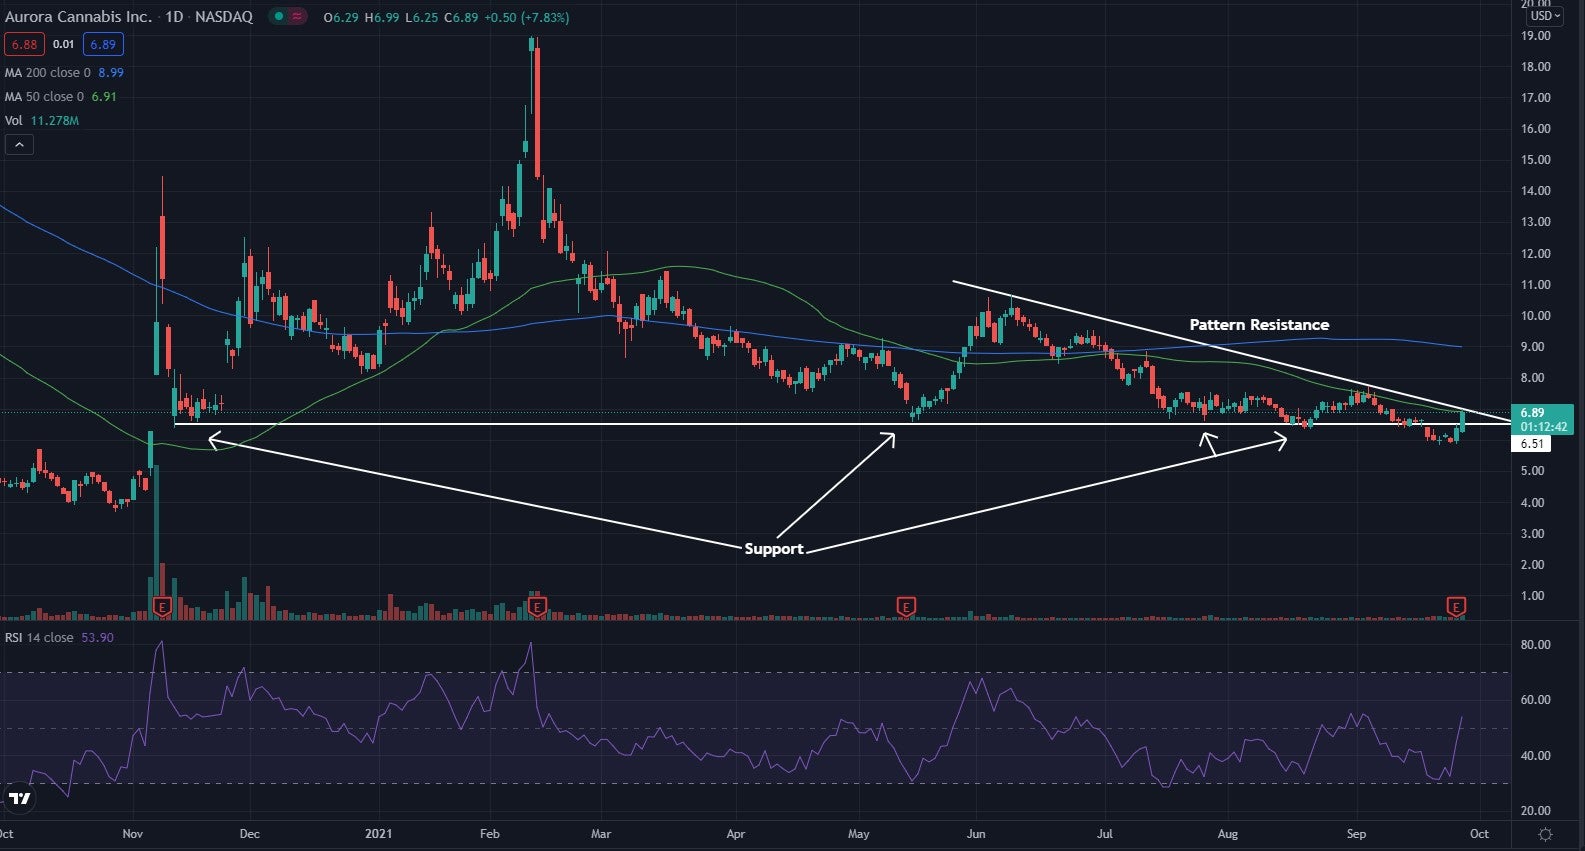This screenshot has width=1585, height=851.
Task: Click the Aurora Cannabis Inc. symbol title
Action: pyautogui.click(x=79, y=17)
